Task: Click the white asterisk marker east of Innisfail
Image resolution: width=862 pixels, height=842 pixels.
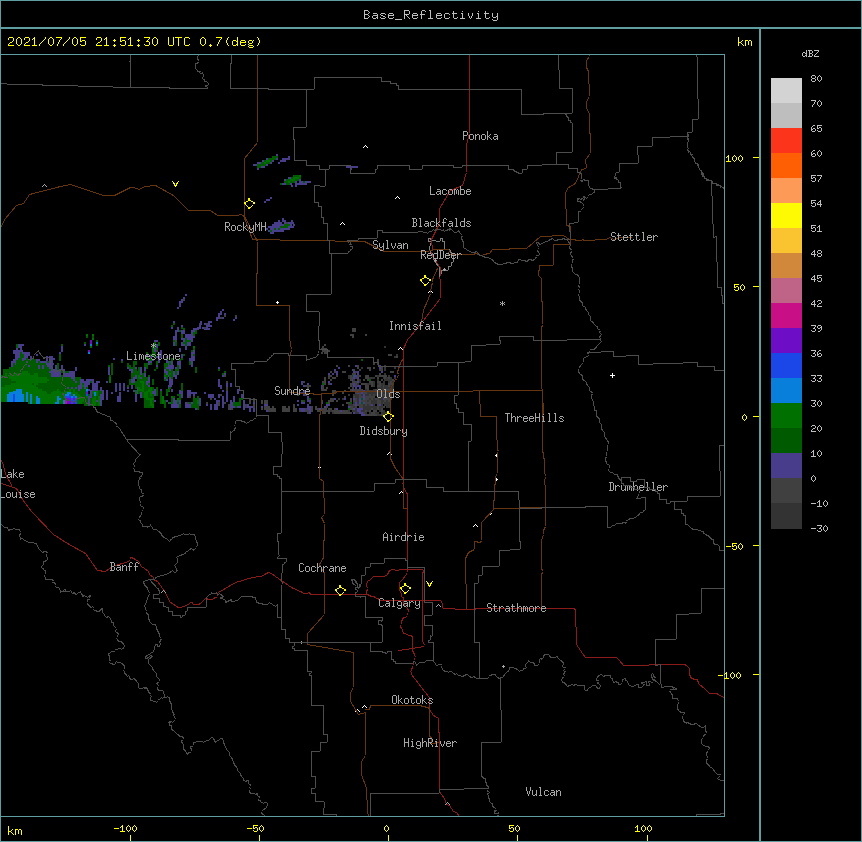Action: pos(502,303)
